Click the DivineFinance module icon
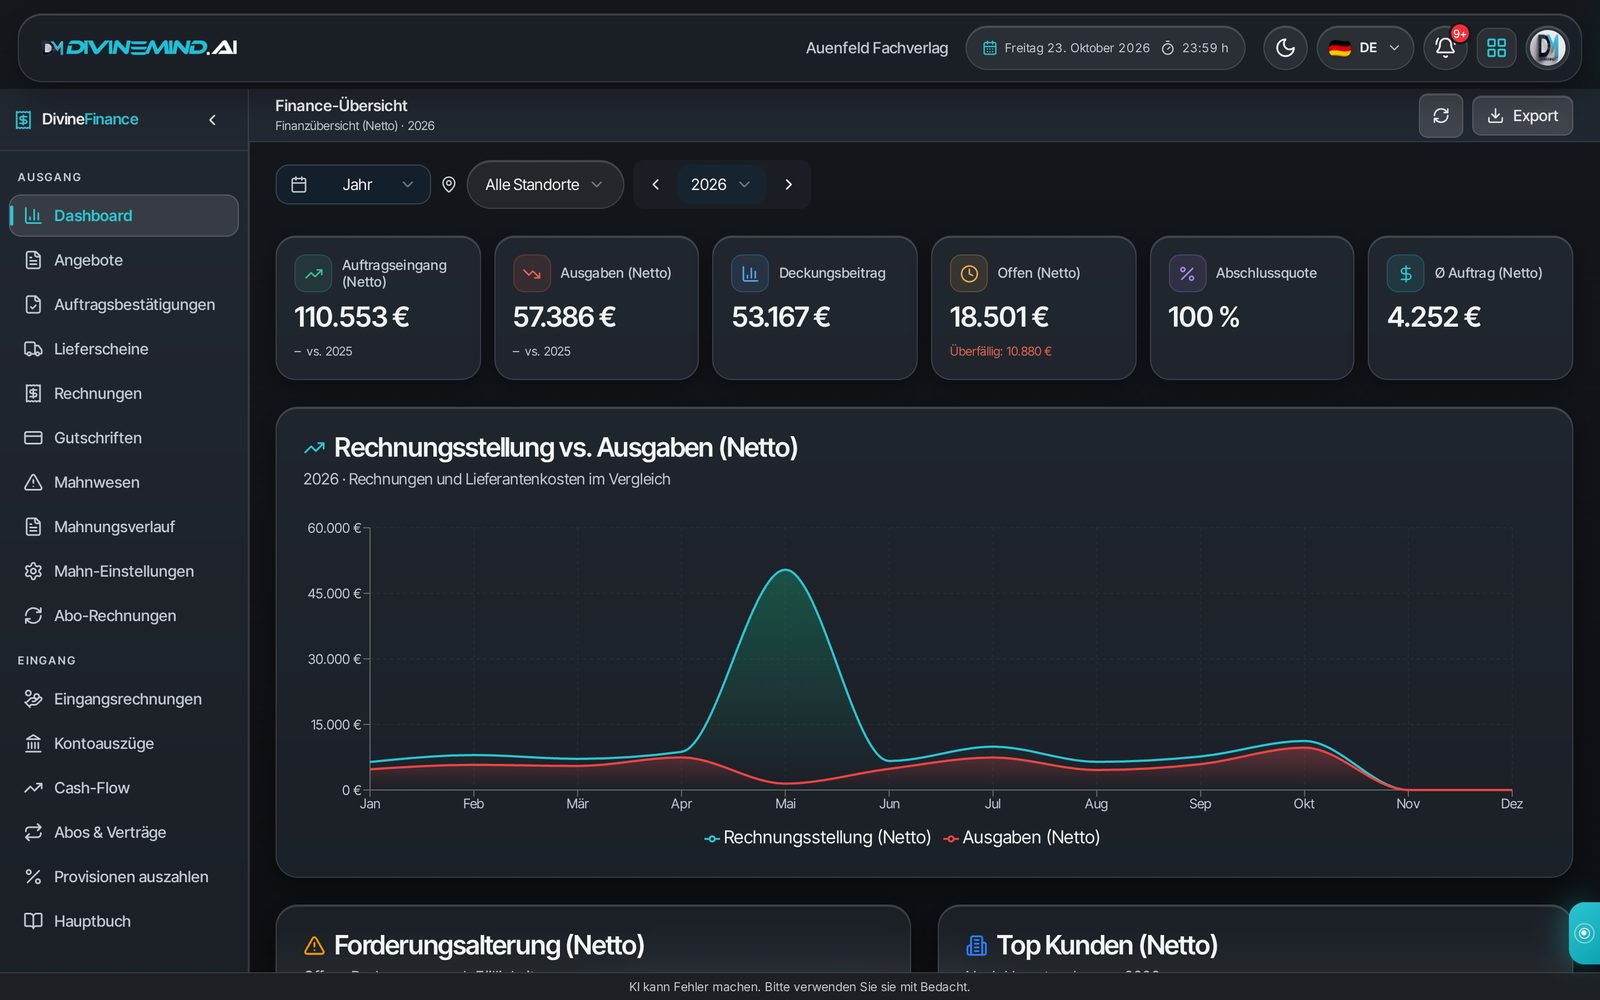 pos(23,120)
